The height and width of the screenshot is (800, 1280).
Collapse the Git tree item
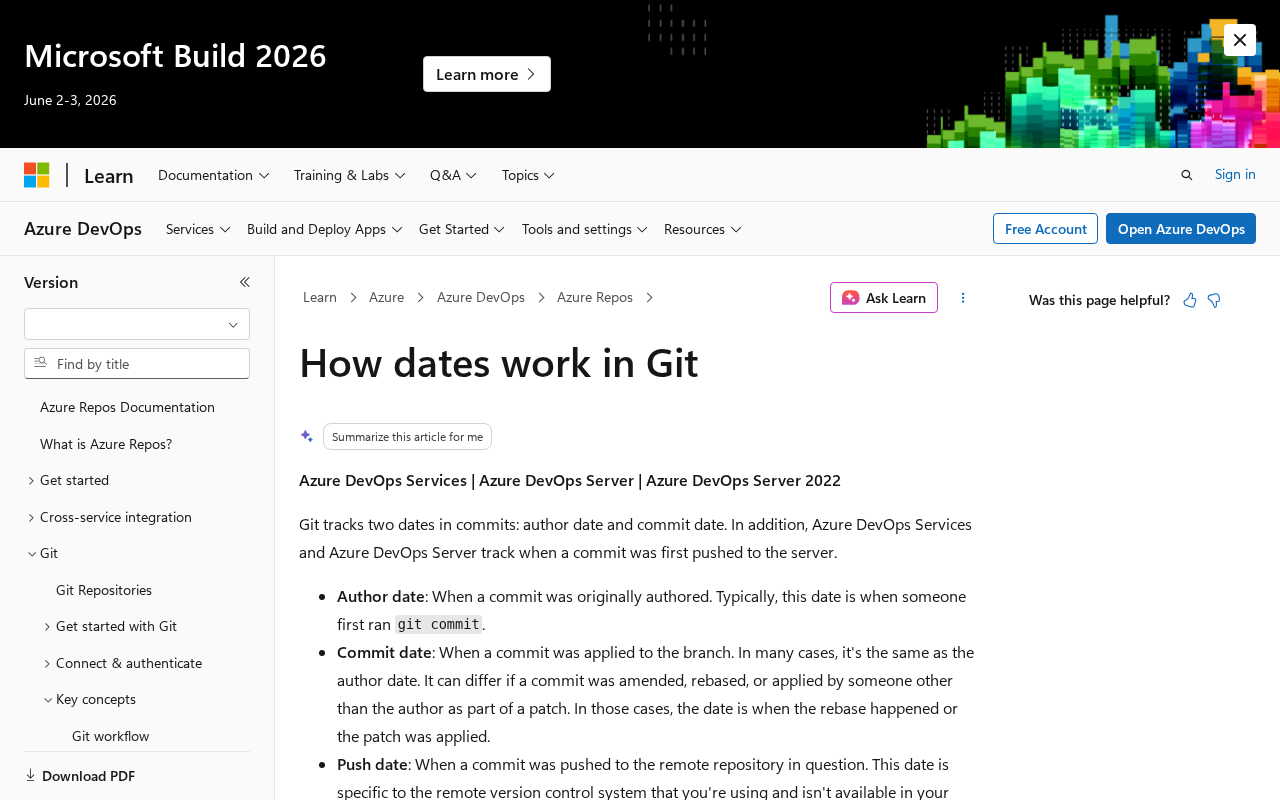(42, 553)
